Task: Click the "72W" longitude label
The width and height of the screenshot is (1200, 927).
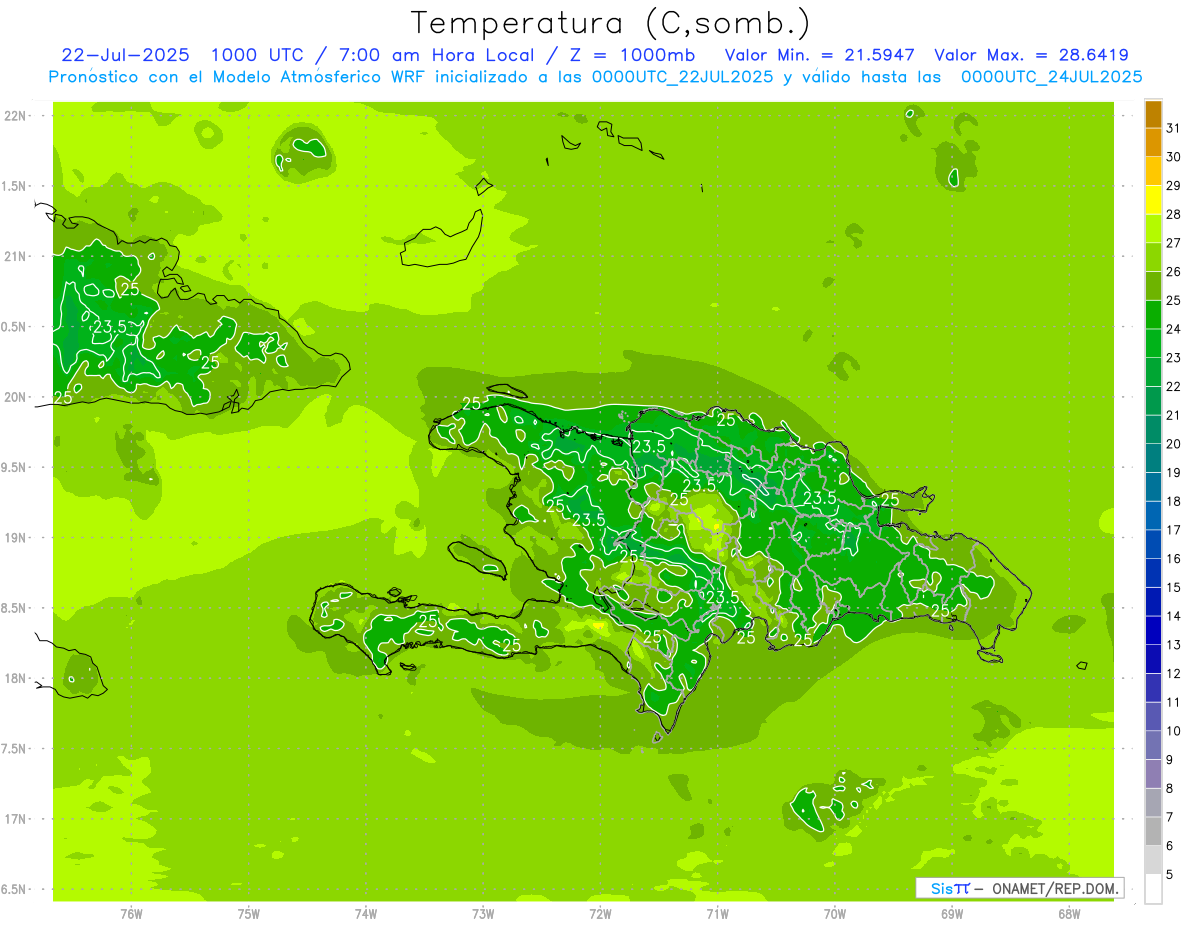Action: pos(600,914)
